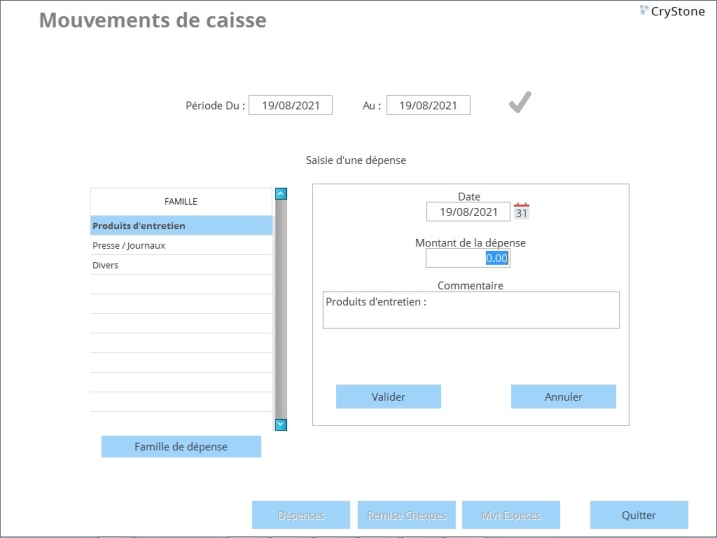Choose Presse / Journaux in the family list
717x538 pixels.
point(181,245)
